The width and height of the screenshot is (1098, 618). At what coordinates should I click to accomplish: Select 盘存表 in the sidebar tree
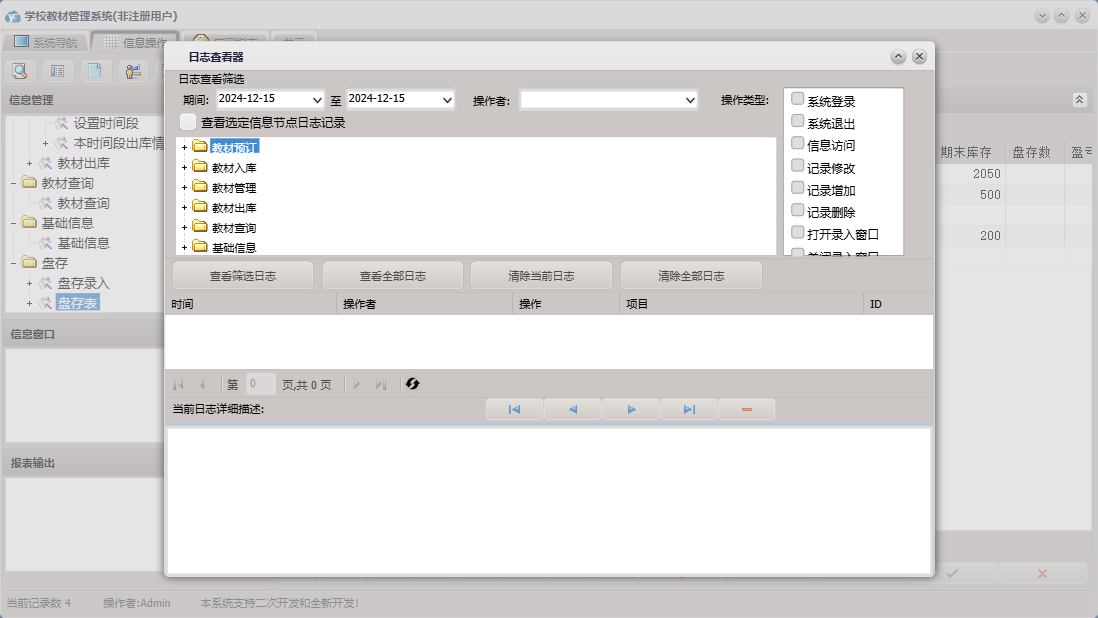pyautogui.click(x=78, y=303)
